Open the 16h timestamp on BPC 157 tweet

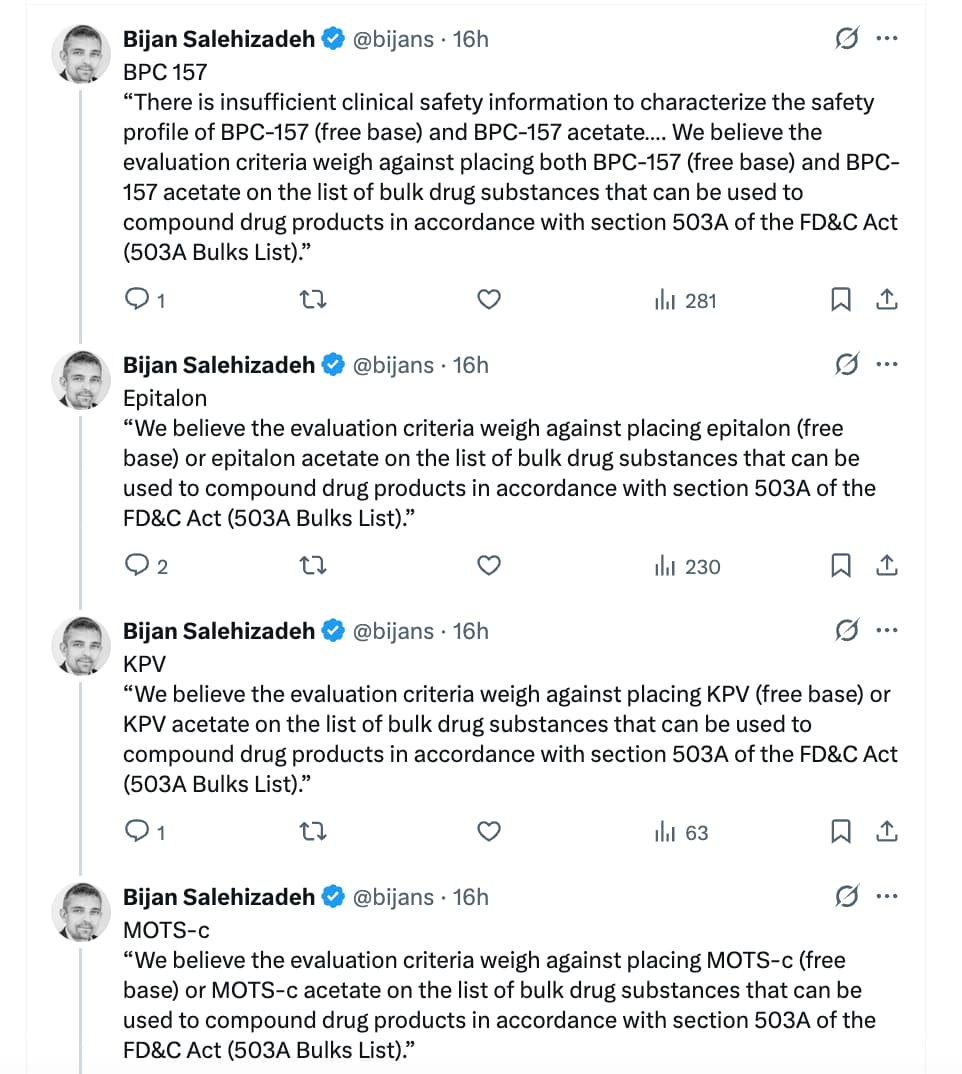471,39
